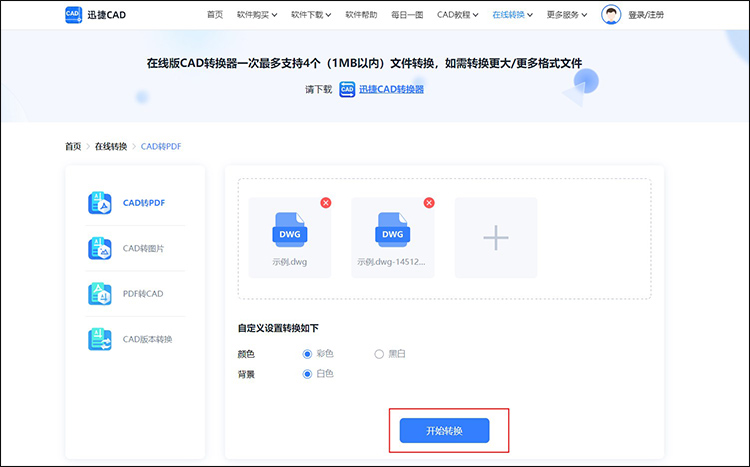This screenshot has width=750, height=467.
Task: Click the 背景 setting label
Action: (246, 374)
